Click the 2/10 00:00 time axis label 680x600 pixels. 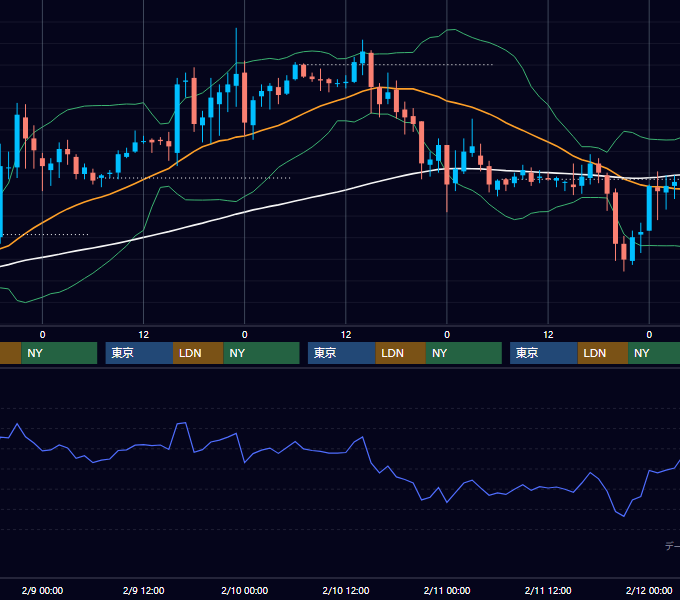tap(245, 590)
